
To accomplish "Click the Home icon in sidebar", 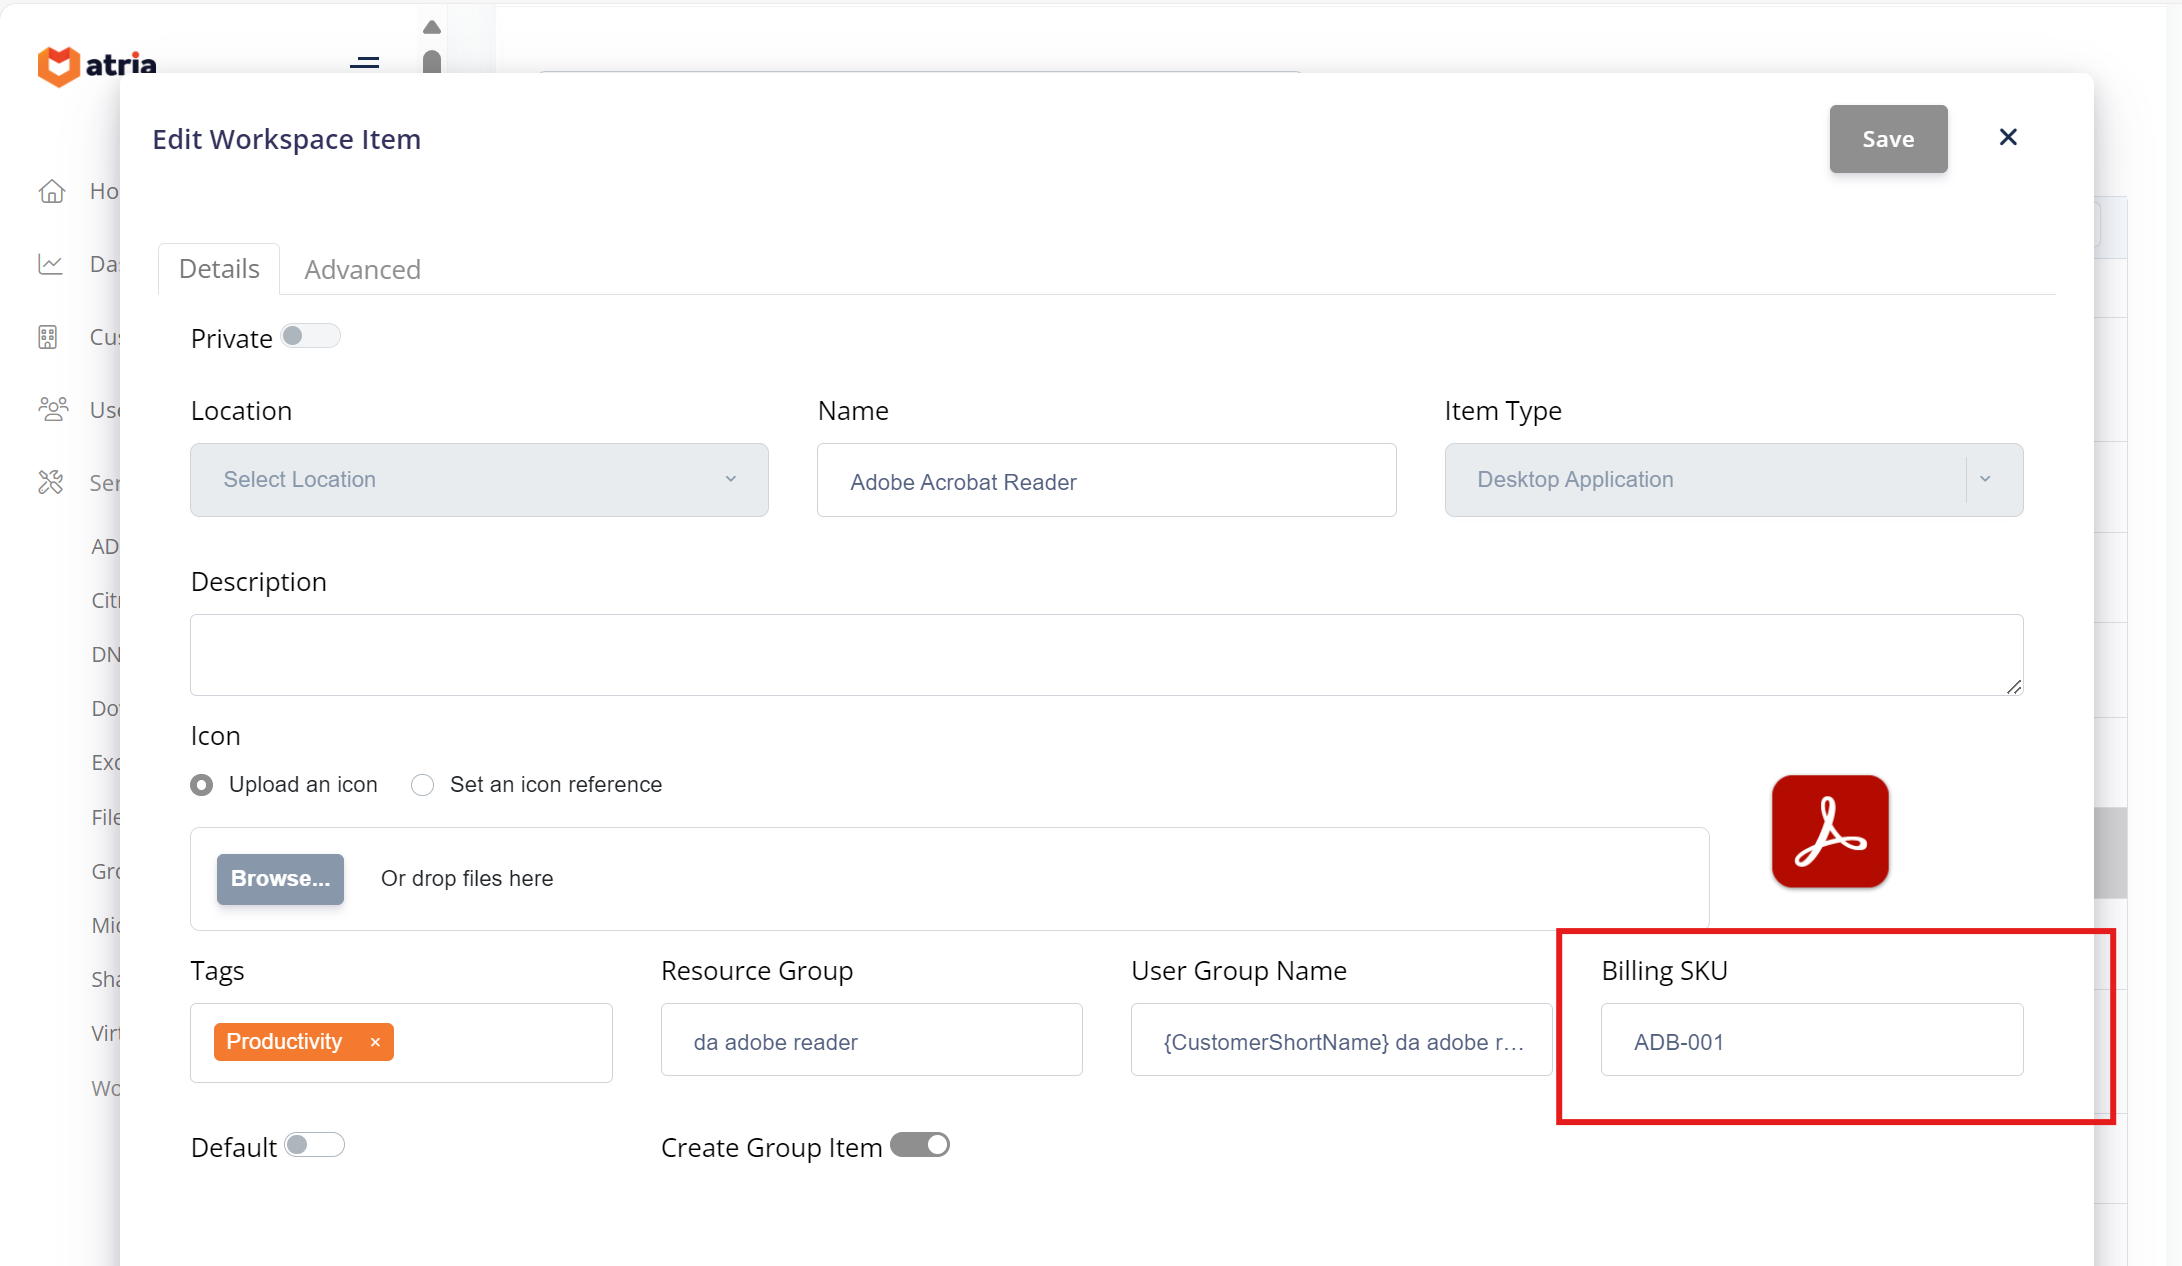I will [52, 191].
